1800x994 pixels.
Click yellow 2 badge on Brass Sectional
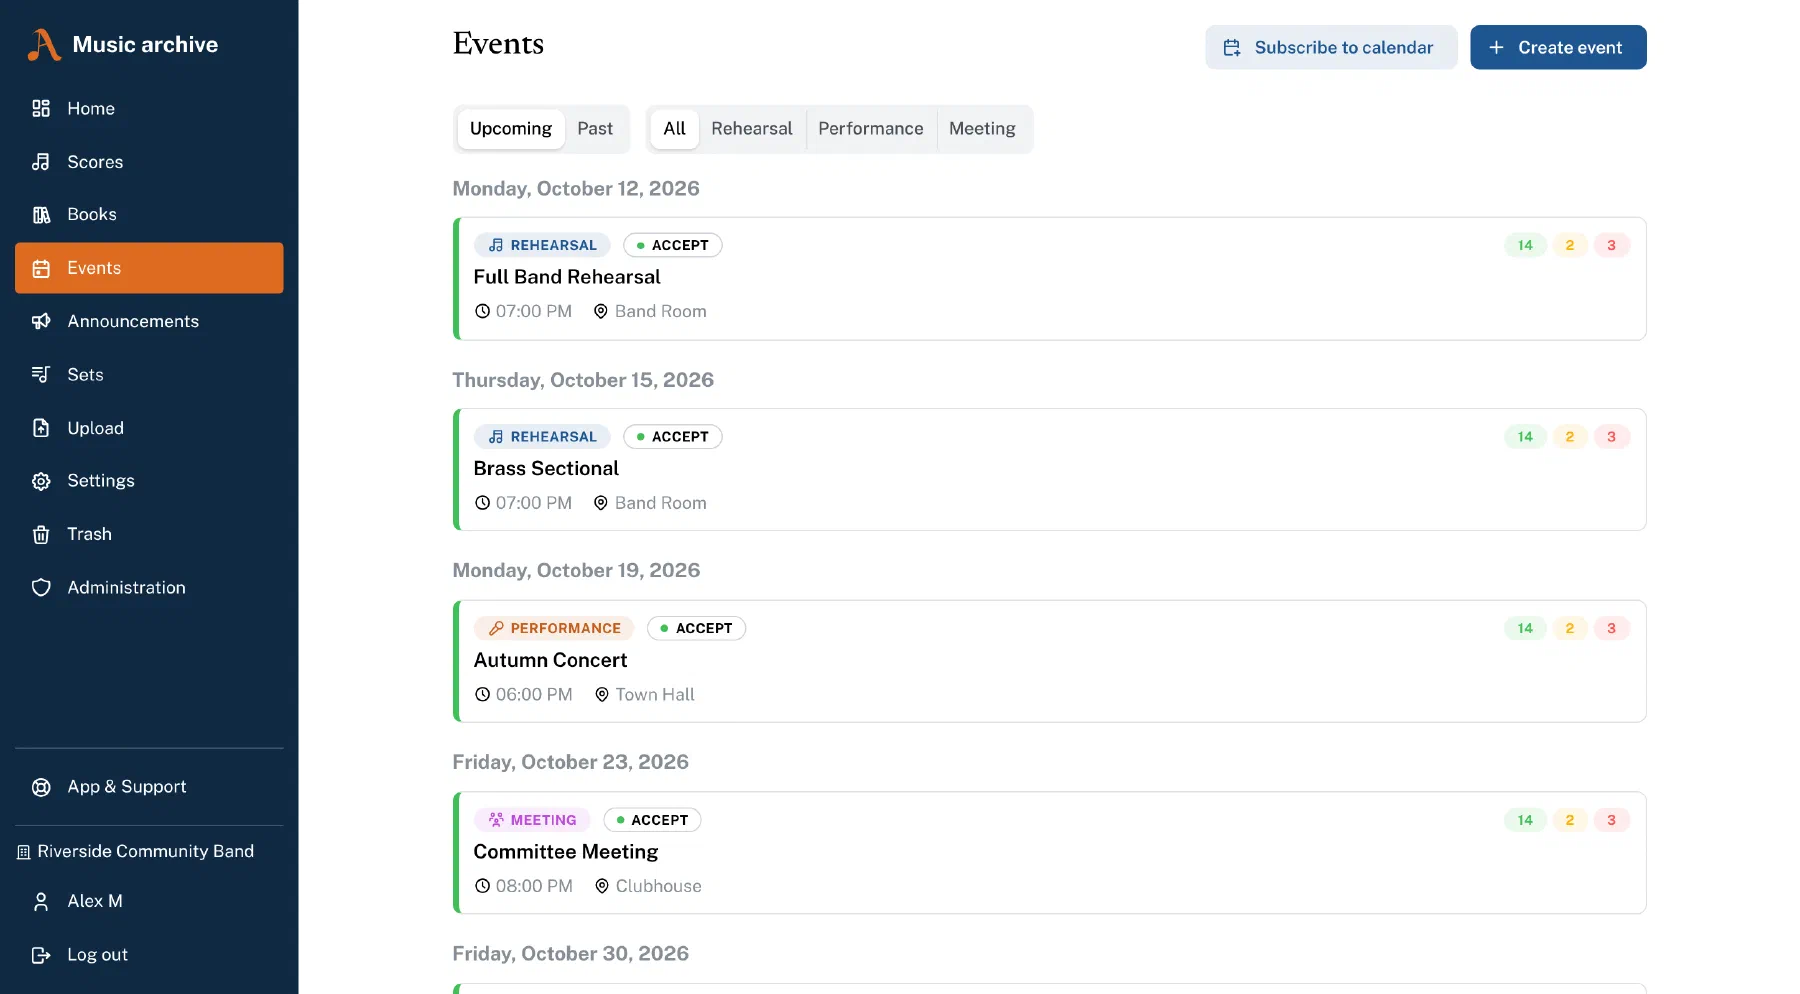pos(1570,437)
